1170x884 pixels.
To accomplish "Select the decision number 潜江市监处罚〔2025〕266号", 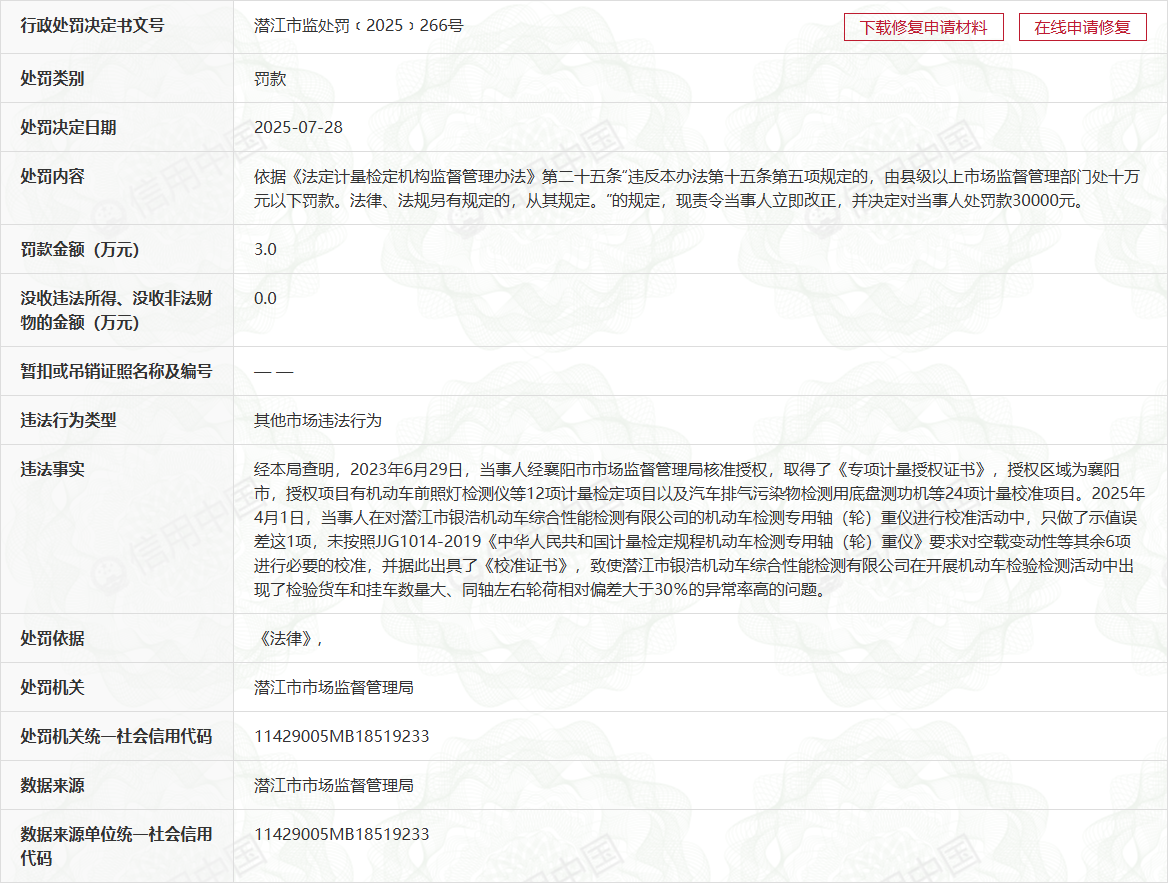I will tap(358, 26).
